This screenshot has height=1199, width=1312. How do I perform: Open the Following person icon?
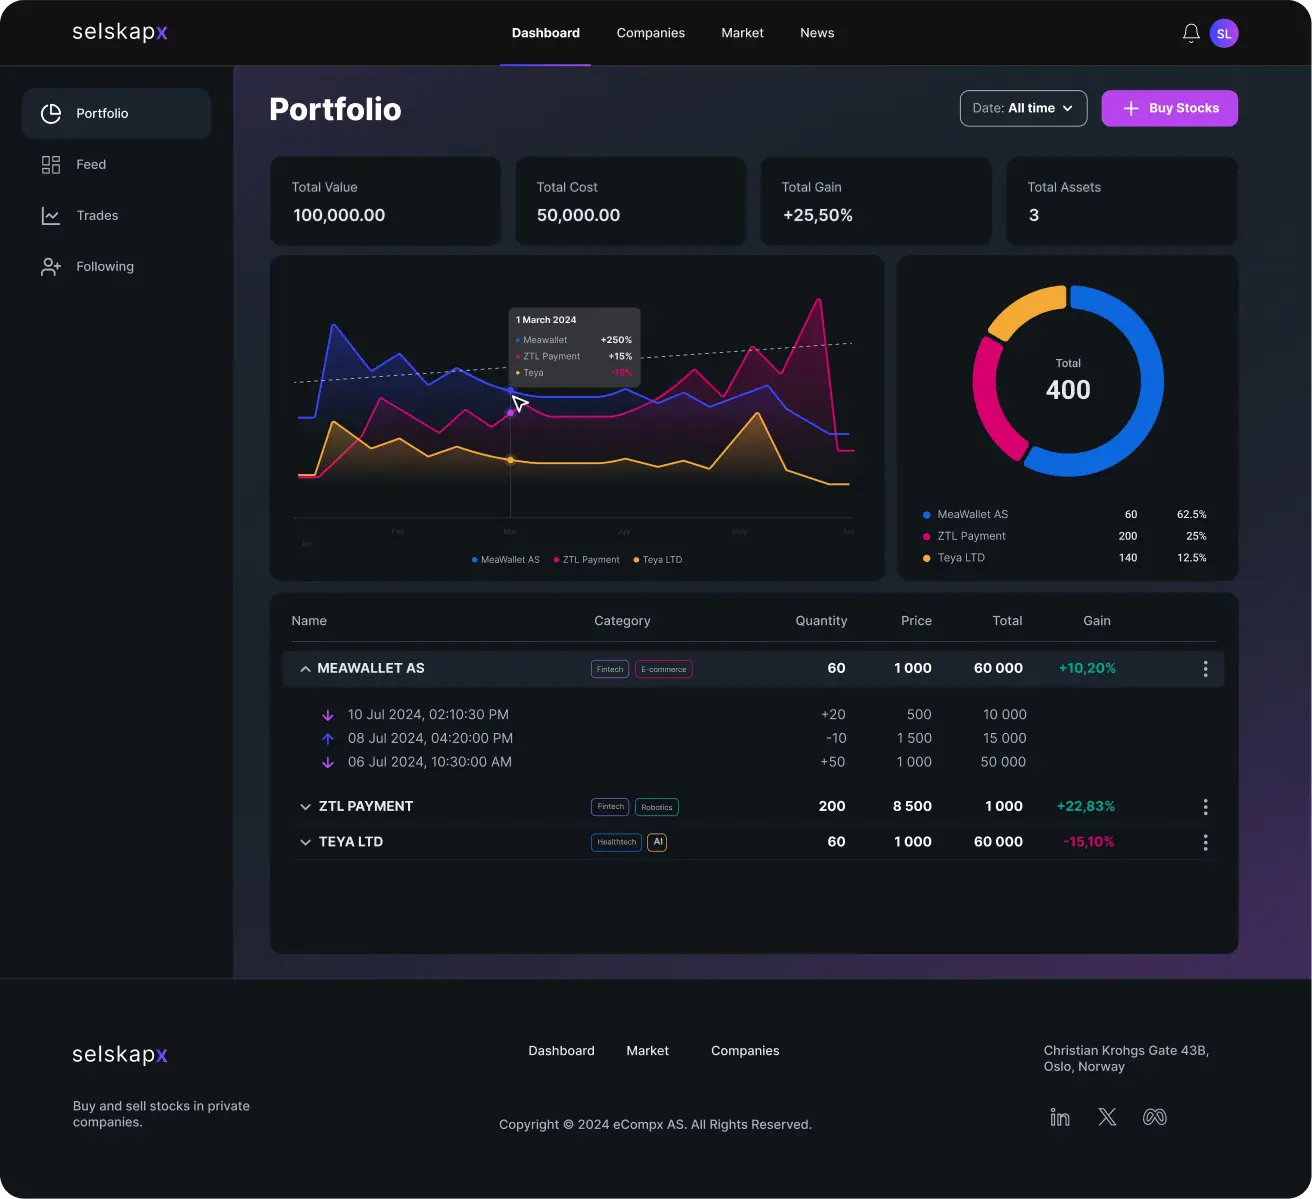pyautogui.click(x=51, y=267)
